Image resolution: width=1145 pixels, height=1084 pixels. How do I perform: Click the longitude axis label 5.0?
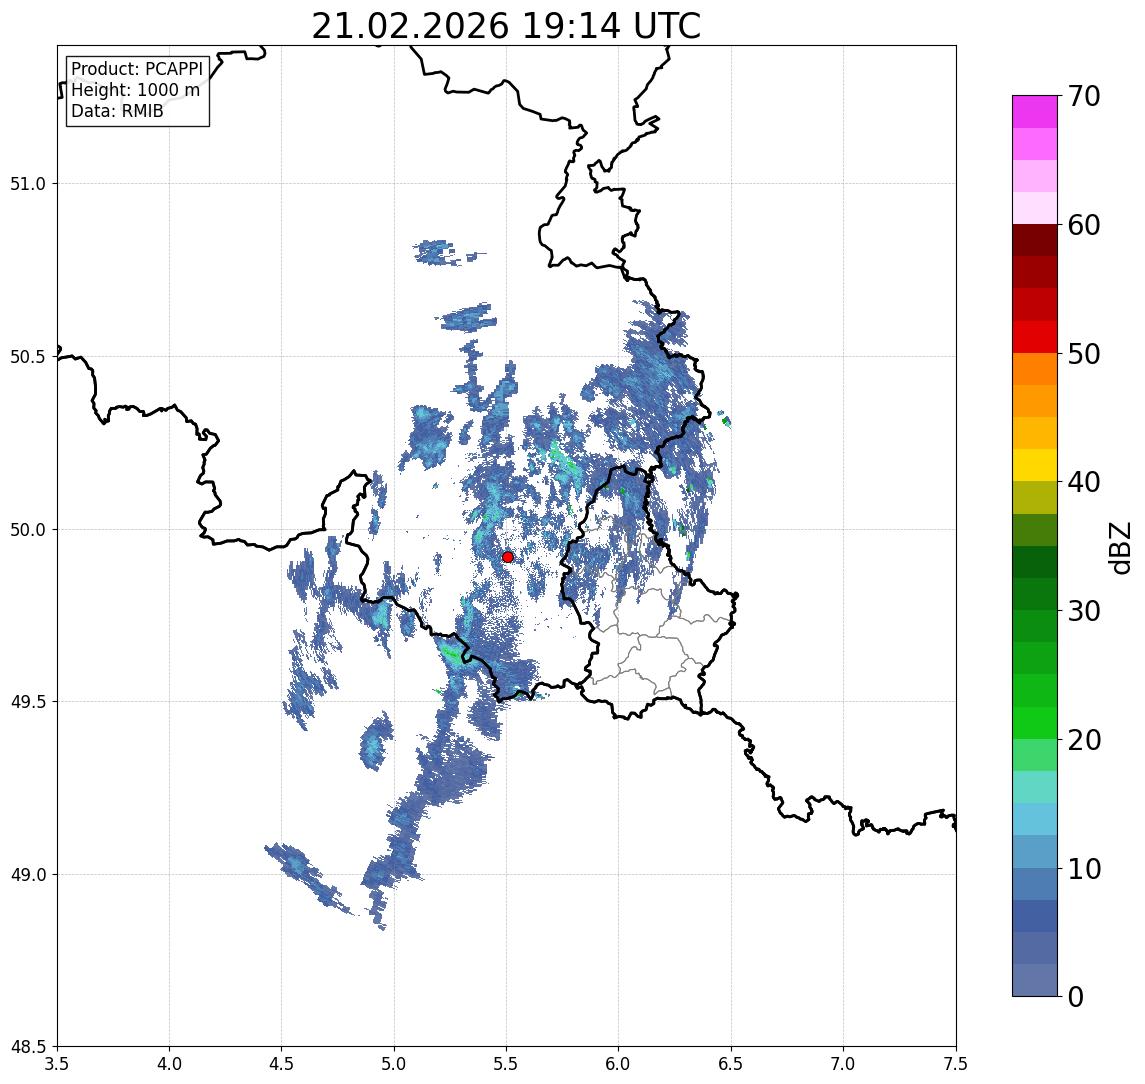coord(394,1064)
